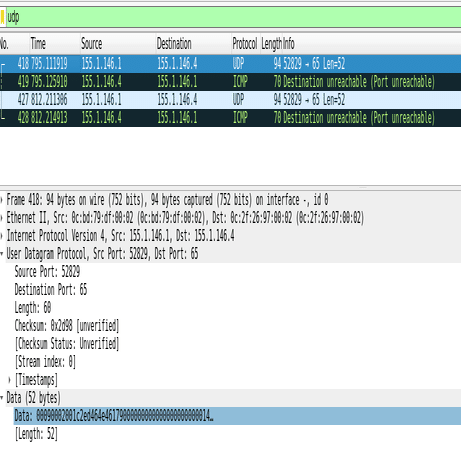
Task: Click info '52829 → 65 Len=52' of packet 427
Action: [x=314, y=100]
